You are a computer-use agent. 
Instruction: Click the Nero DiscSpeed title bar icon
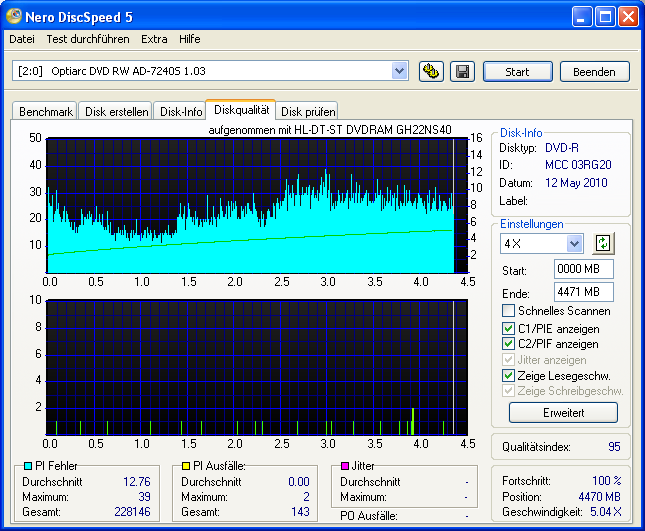(x=14, y=16)
